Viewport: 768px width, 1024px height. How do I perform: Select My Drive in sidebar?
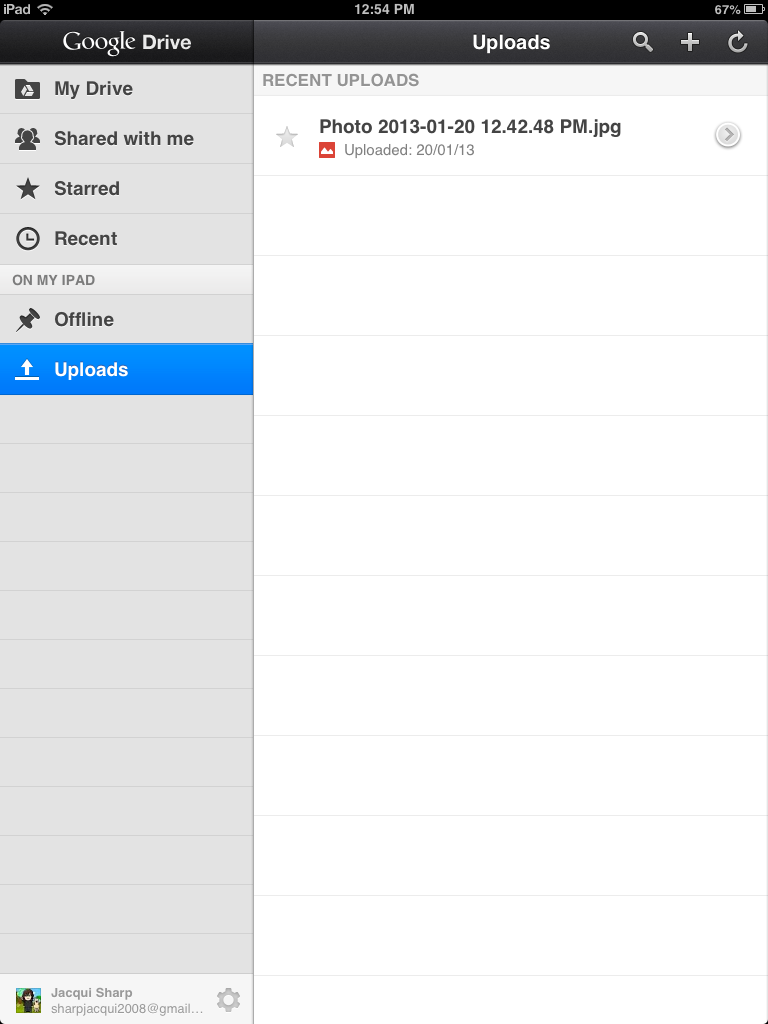(126, 88)
